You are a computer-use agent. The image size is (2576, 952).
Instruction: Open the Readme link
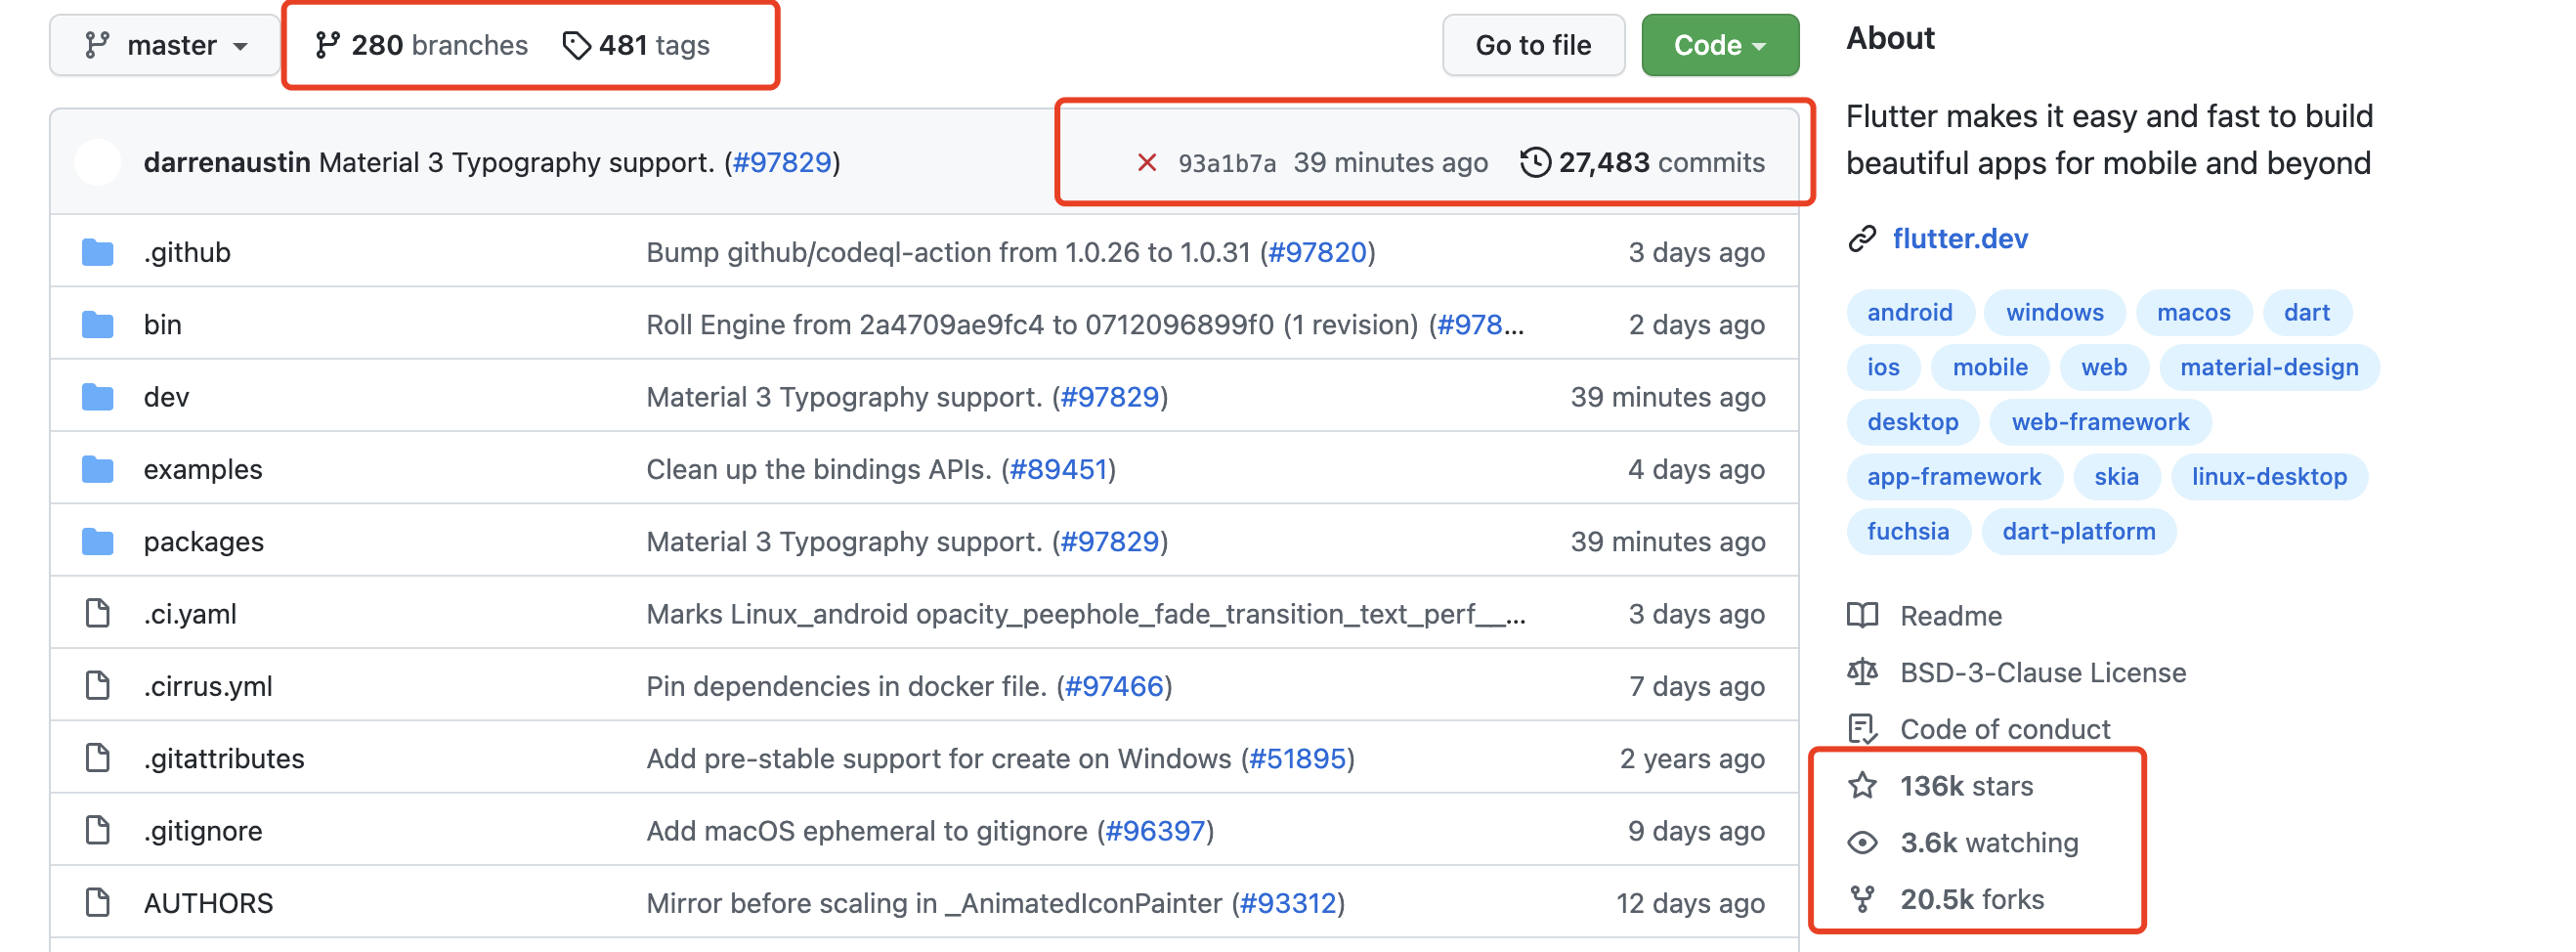tap(1950, 616)
